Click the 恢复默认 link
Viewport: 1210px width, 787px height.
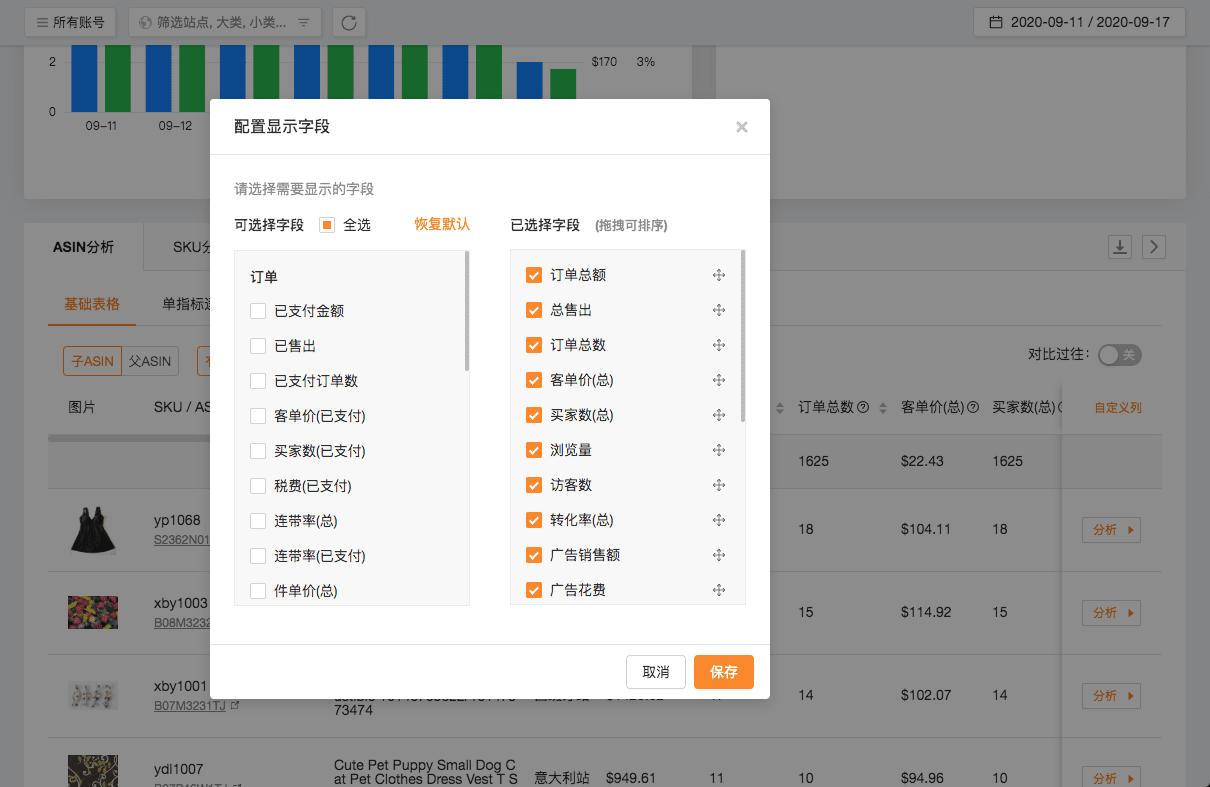pos(442,224)
